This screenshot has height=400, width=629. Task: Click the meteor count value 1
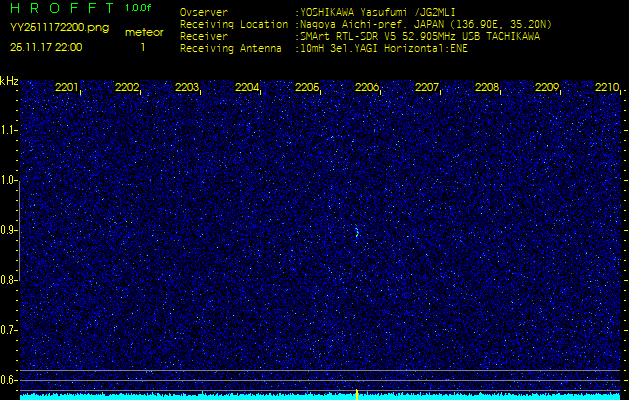tap(143, 47)
